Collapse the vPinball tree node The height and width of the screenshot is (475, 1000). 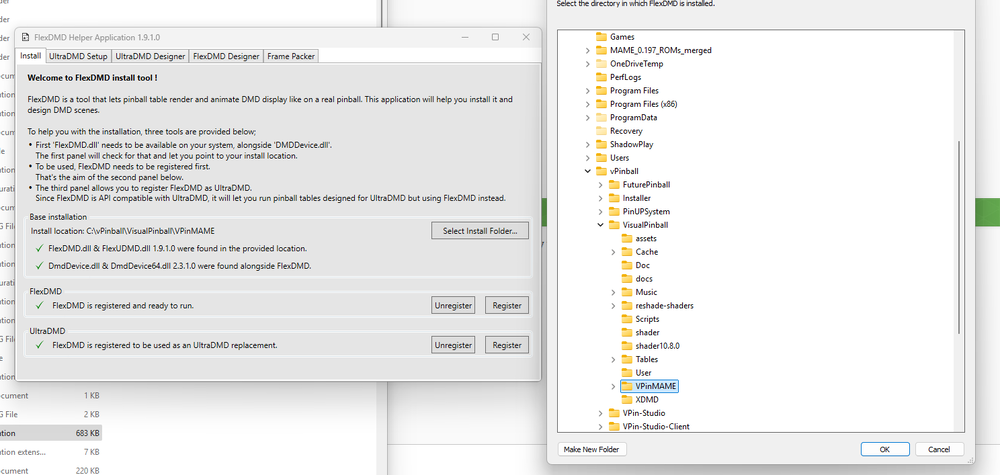pos(587,171)
